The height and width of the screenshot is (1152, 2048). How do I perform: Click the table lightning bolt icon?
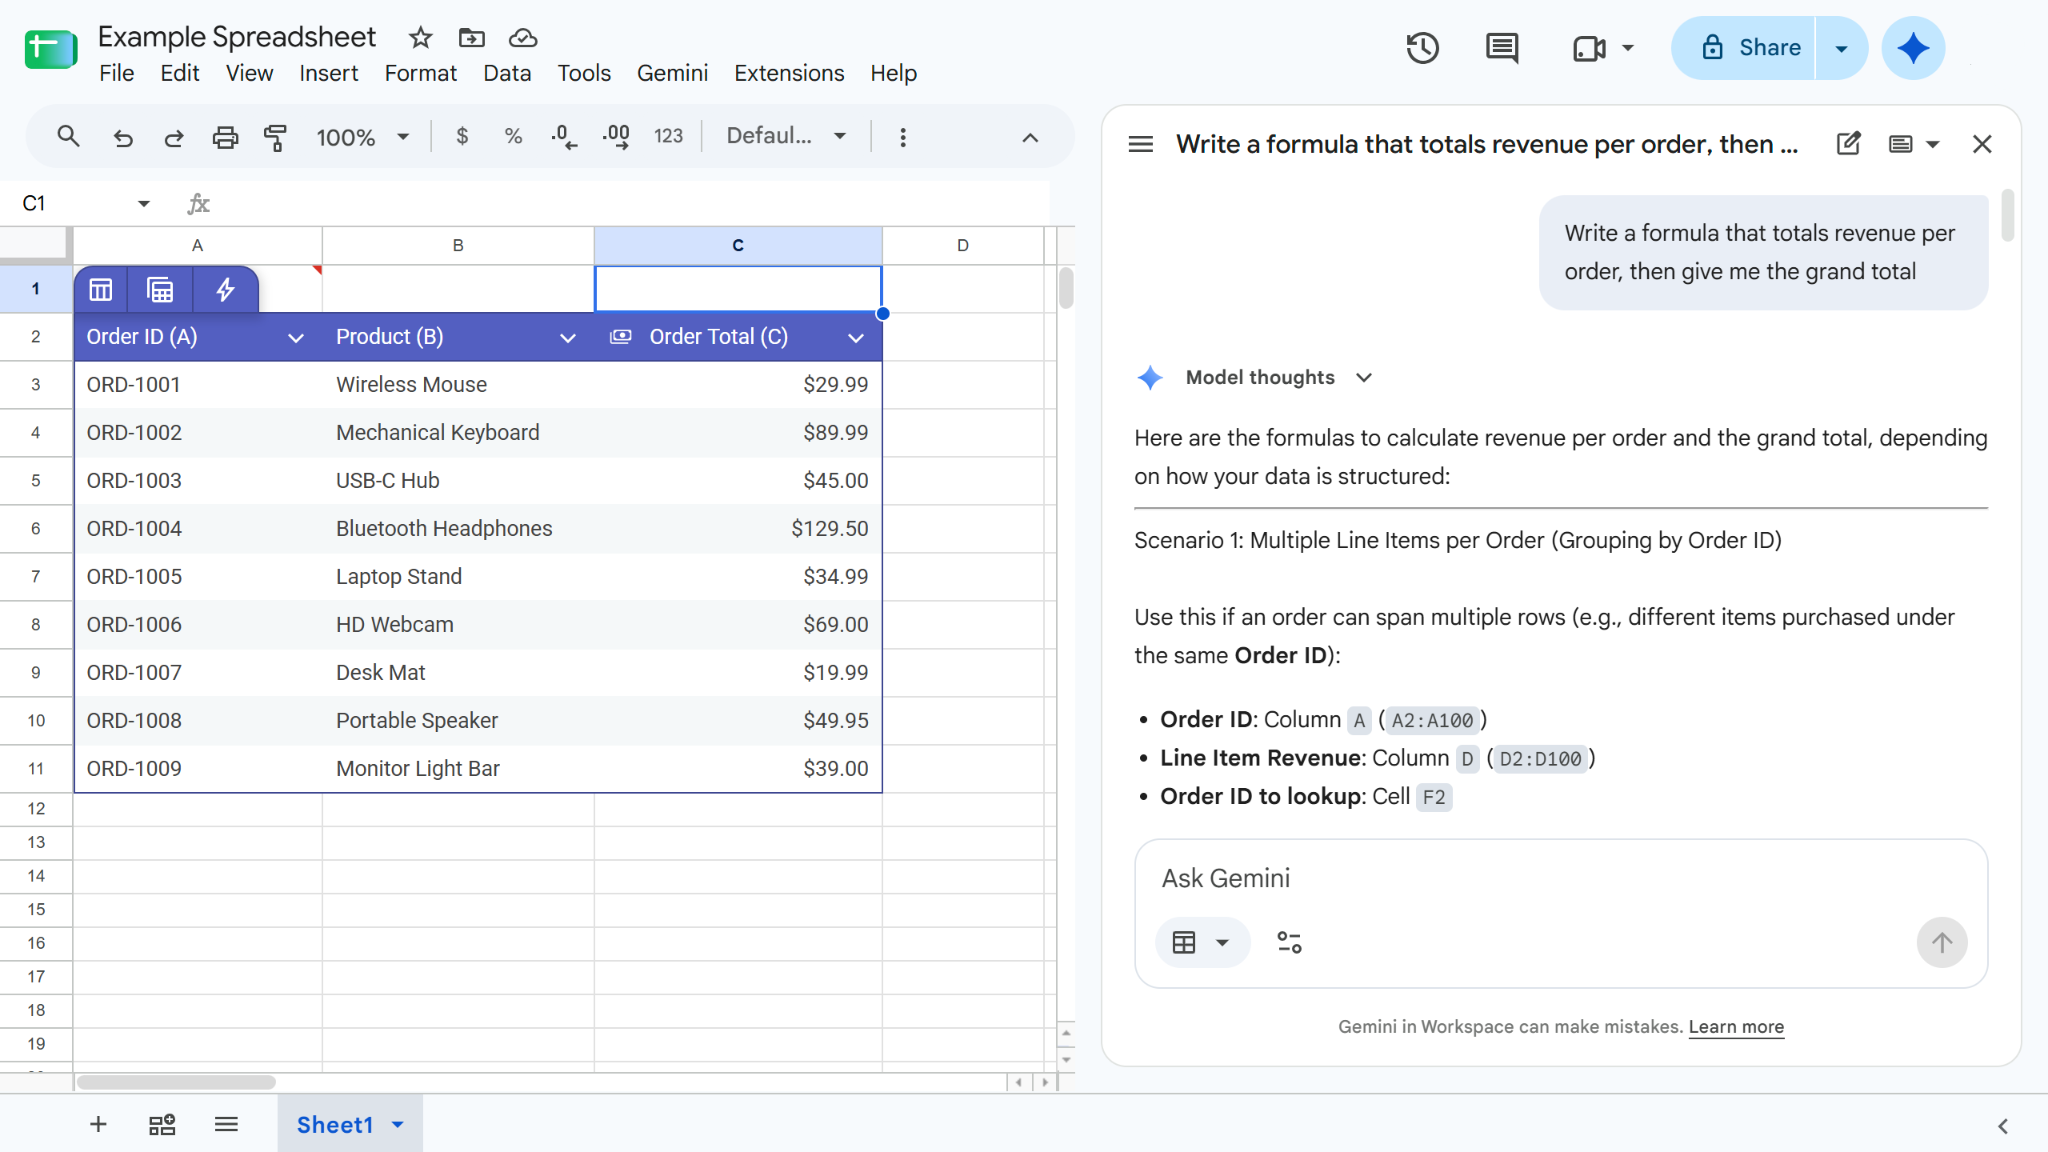coord(225,290)
